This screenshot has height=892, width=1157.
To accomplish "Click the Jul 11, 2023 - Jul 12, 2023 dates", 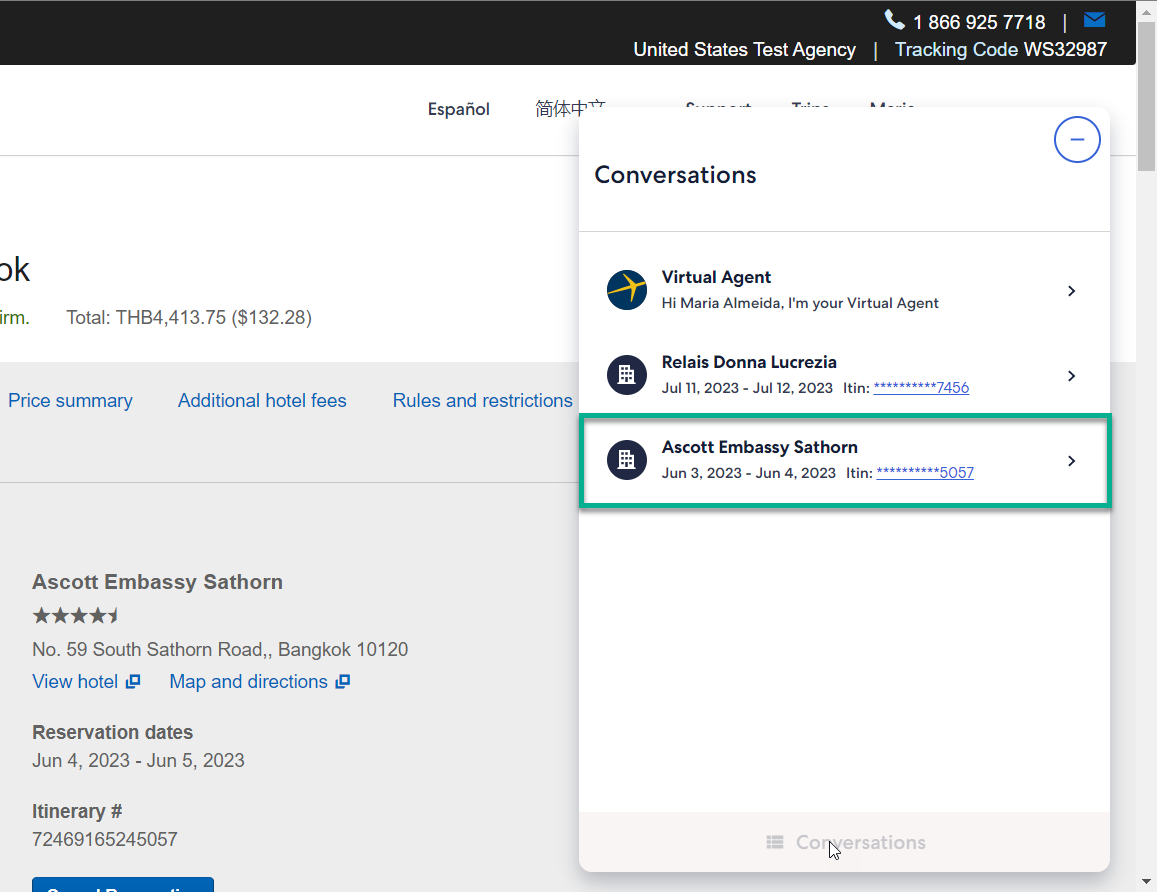I will [747, 387].
